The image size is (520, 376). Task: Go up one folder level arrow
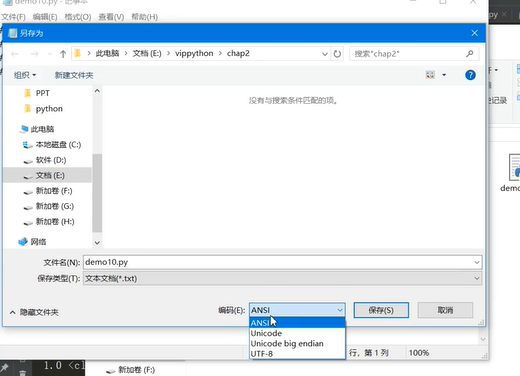click(63, 54)
